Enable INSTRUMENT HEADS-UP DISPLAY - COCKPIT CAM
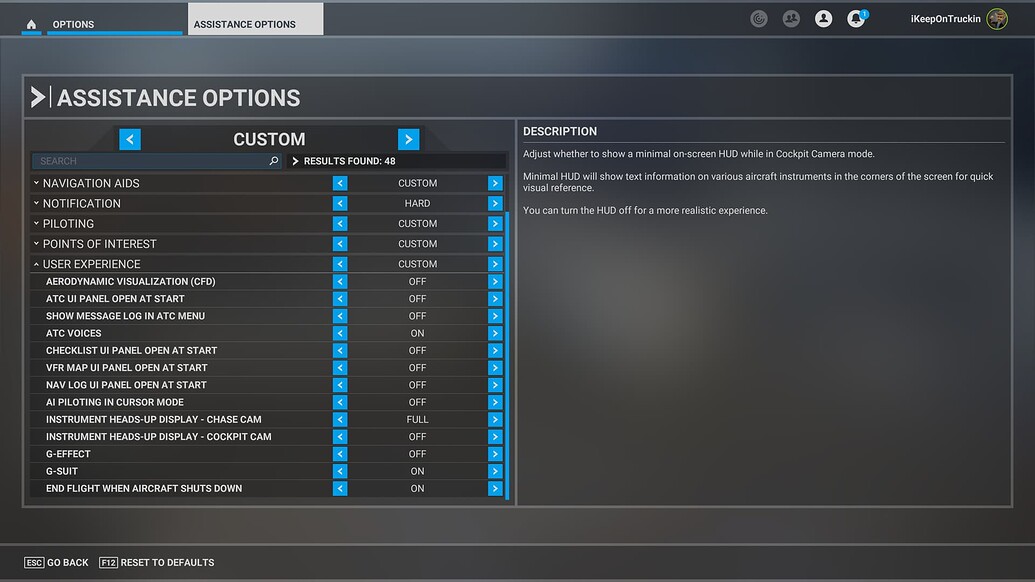Image resolution: width=1035 pixels, height=582 pixels. (494, 436)
